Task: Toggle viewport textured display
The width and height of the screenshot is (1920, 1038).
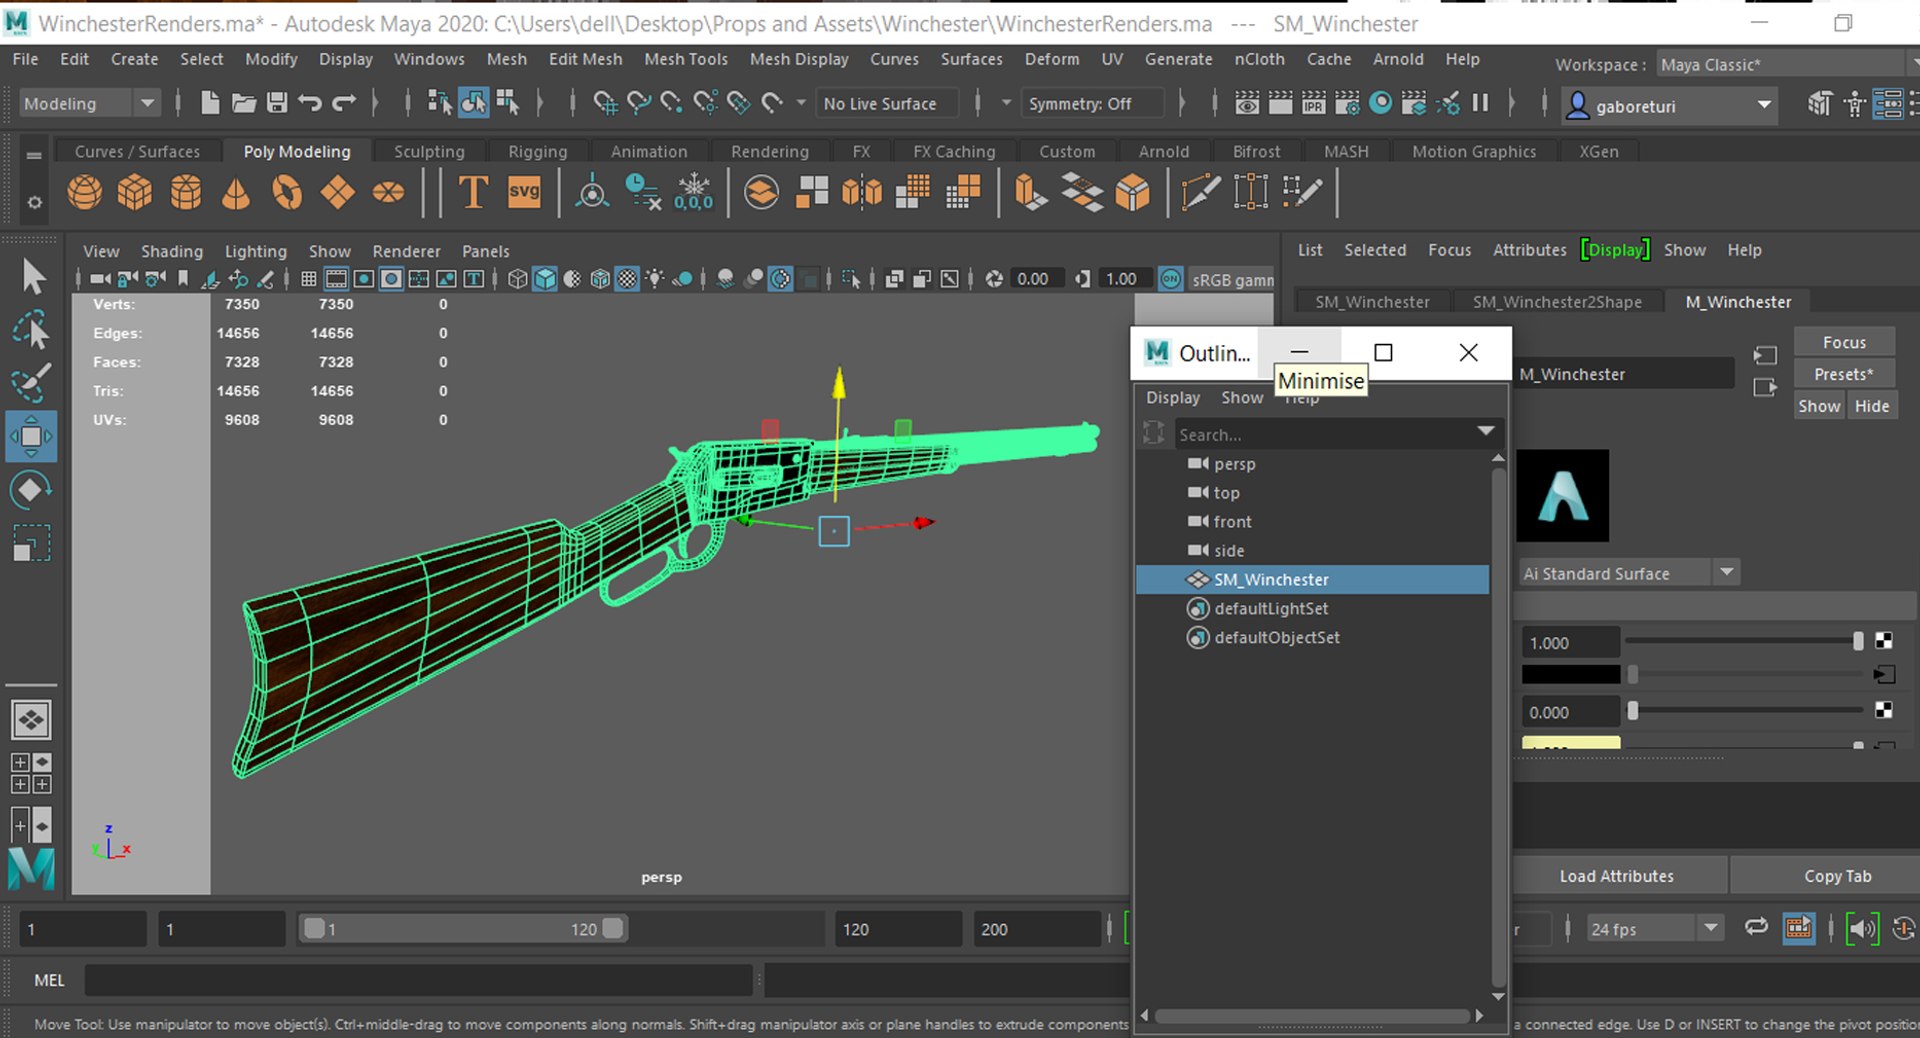Action: [627, 279]
